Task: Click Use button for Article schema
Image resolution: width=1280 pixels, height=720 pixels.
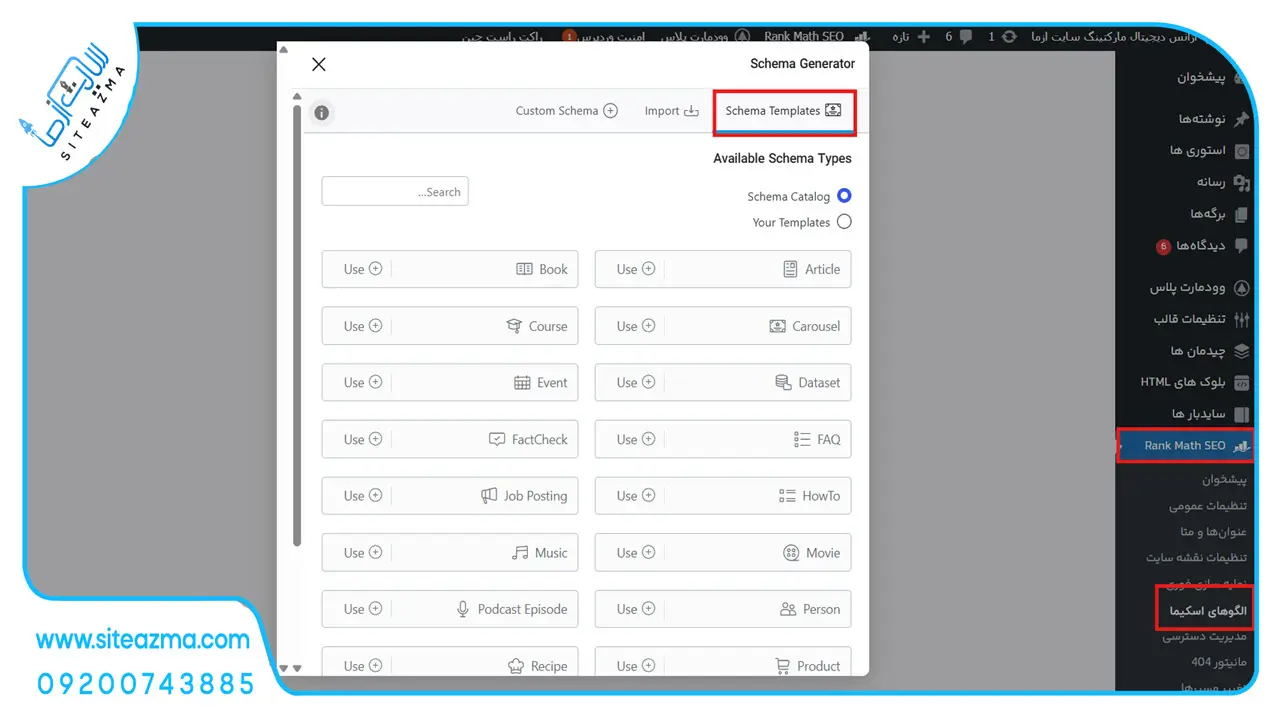Action: pyautogui.click(x=636, y=269)
